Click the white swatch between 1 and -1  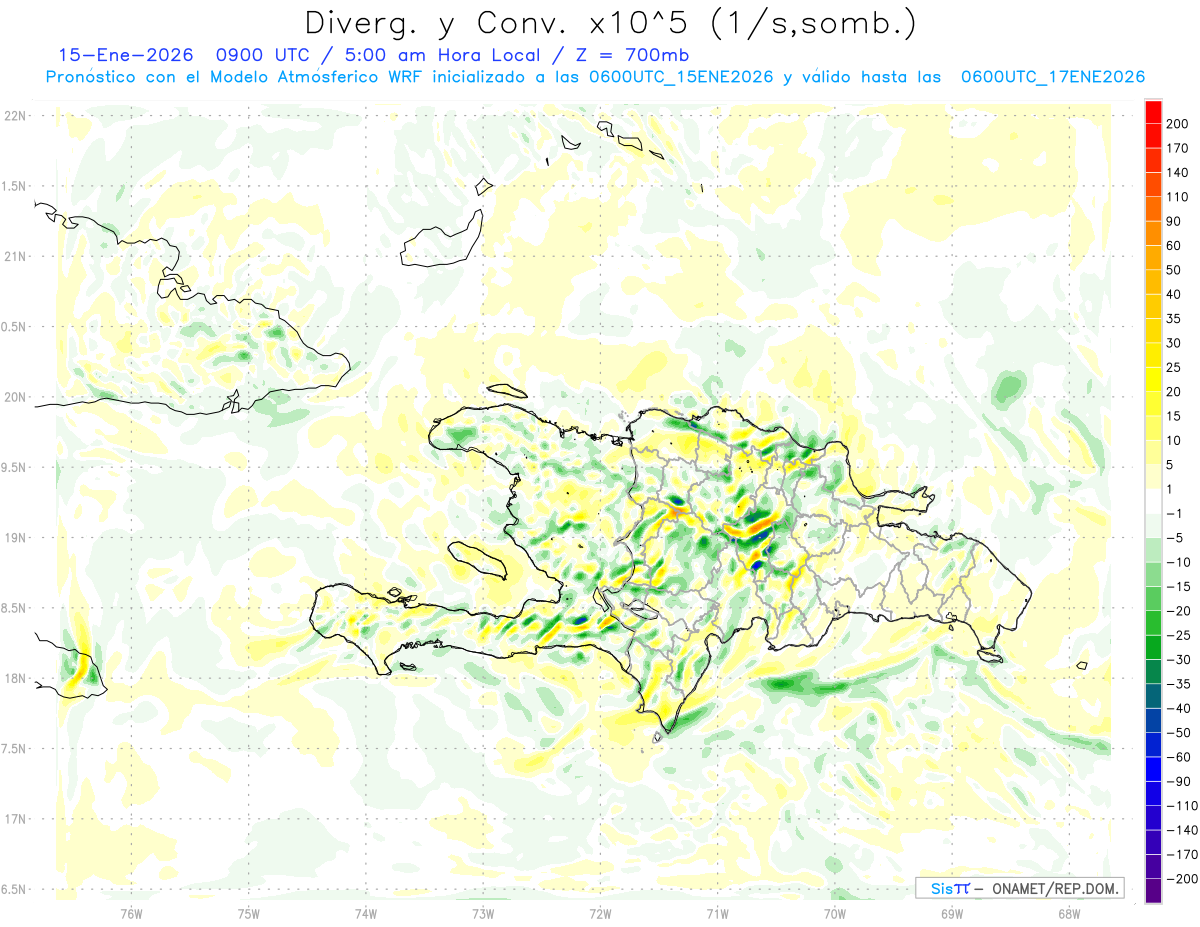tap(1153, 501)
